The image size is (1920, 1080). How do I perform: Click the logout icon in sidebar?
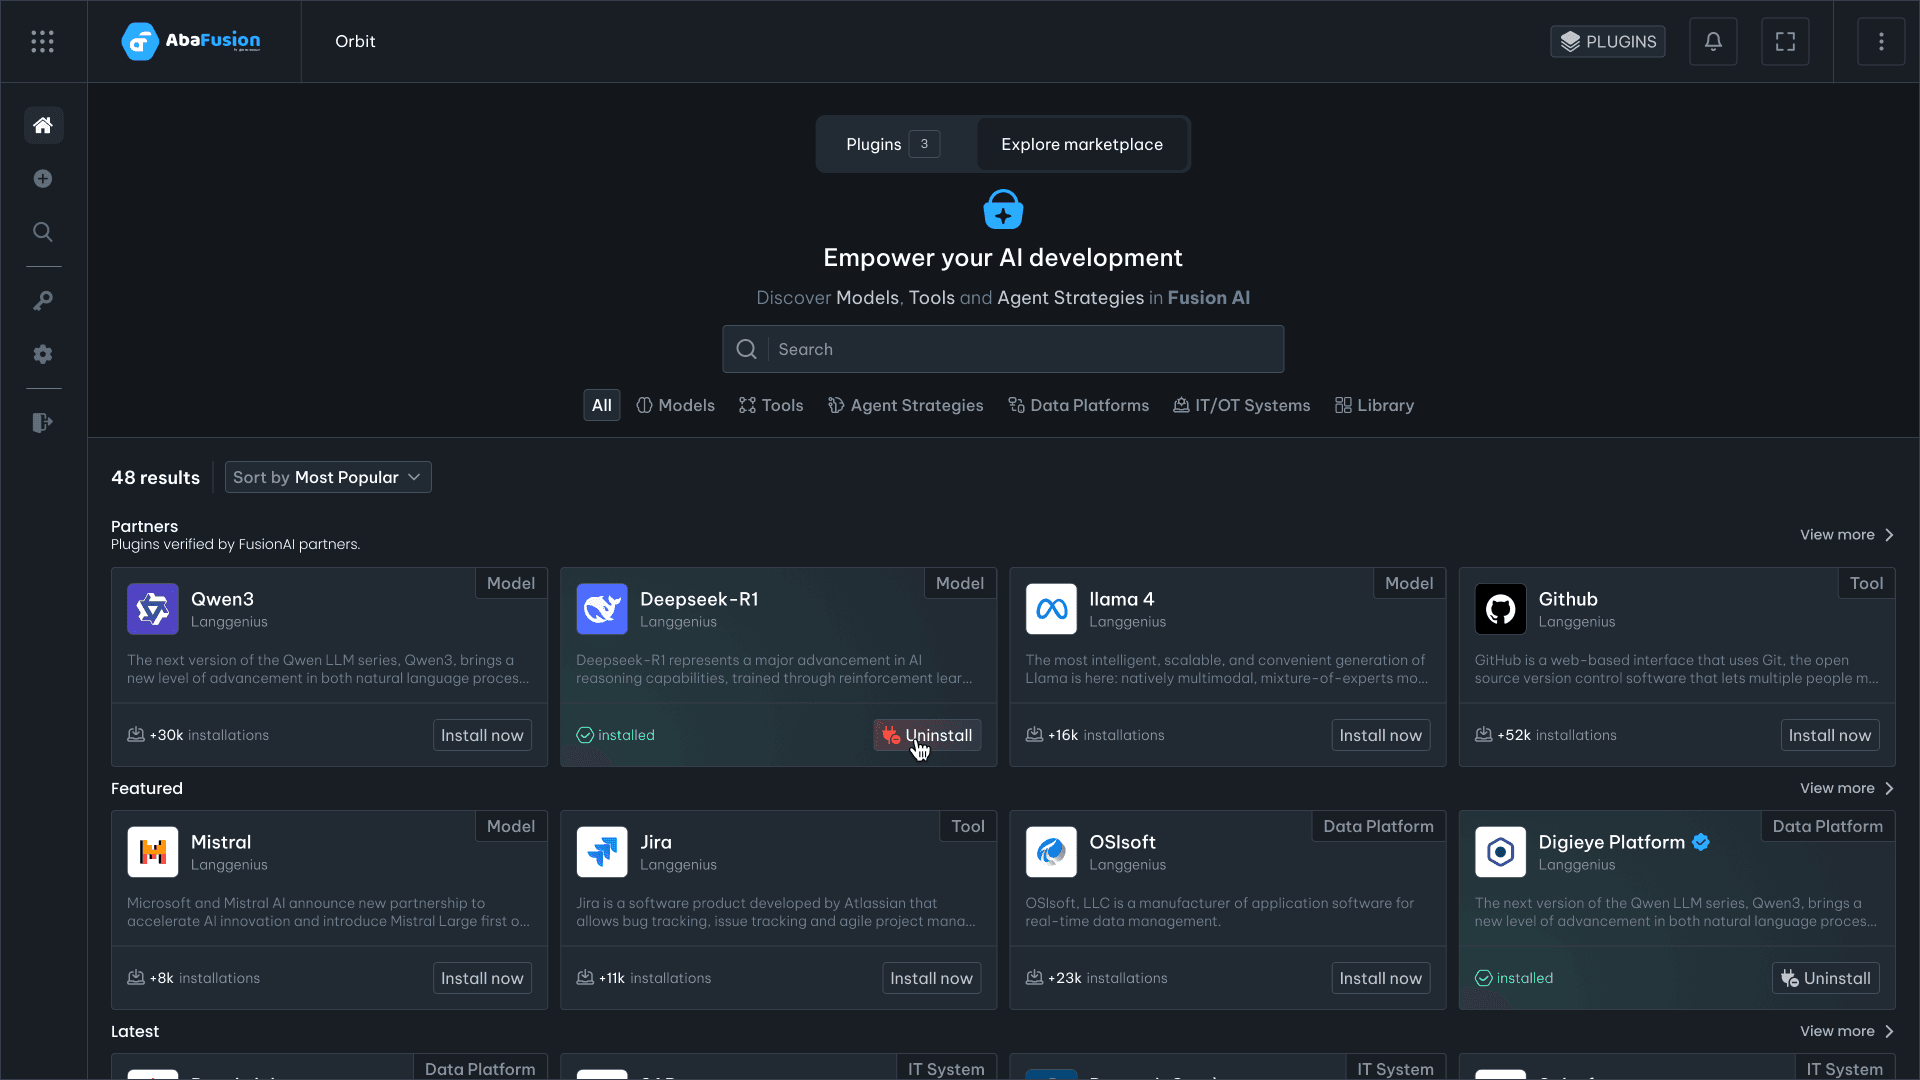coord(43,423)
